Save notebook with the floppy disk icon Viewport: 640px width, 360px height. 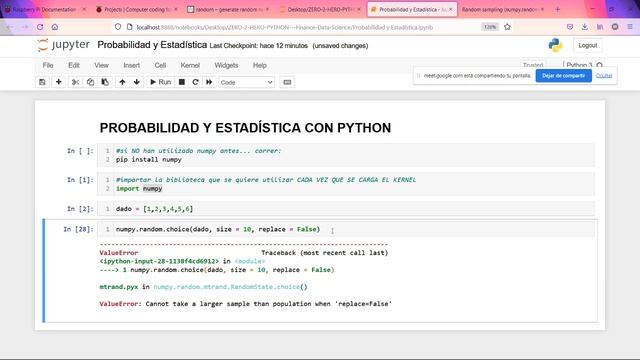(42, 82)
